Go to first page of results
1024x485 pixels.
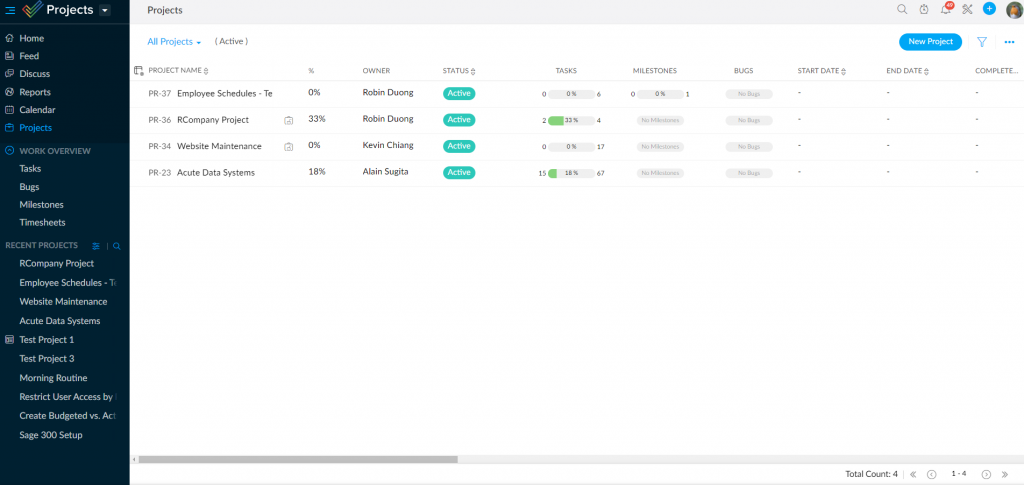tap(913, 475)
